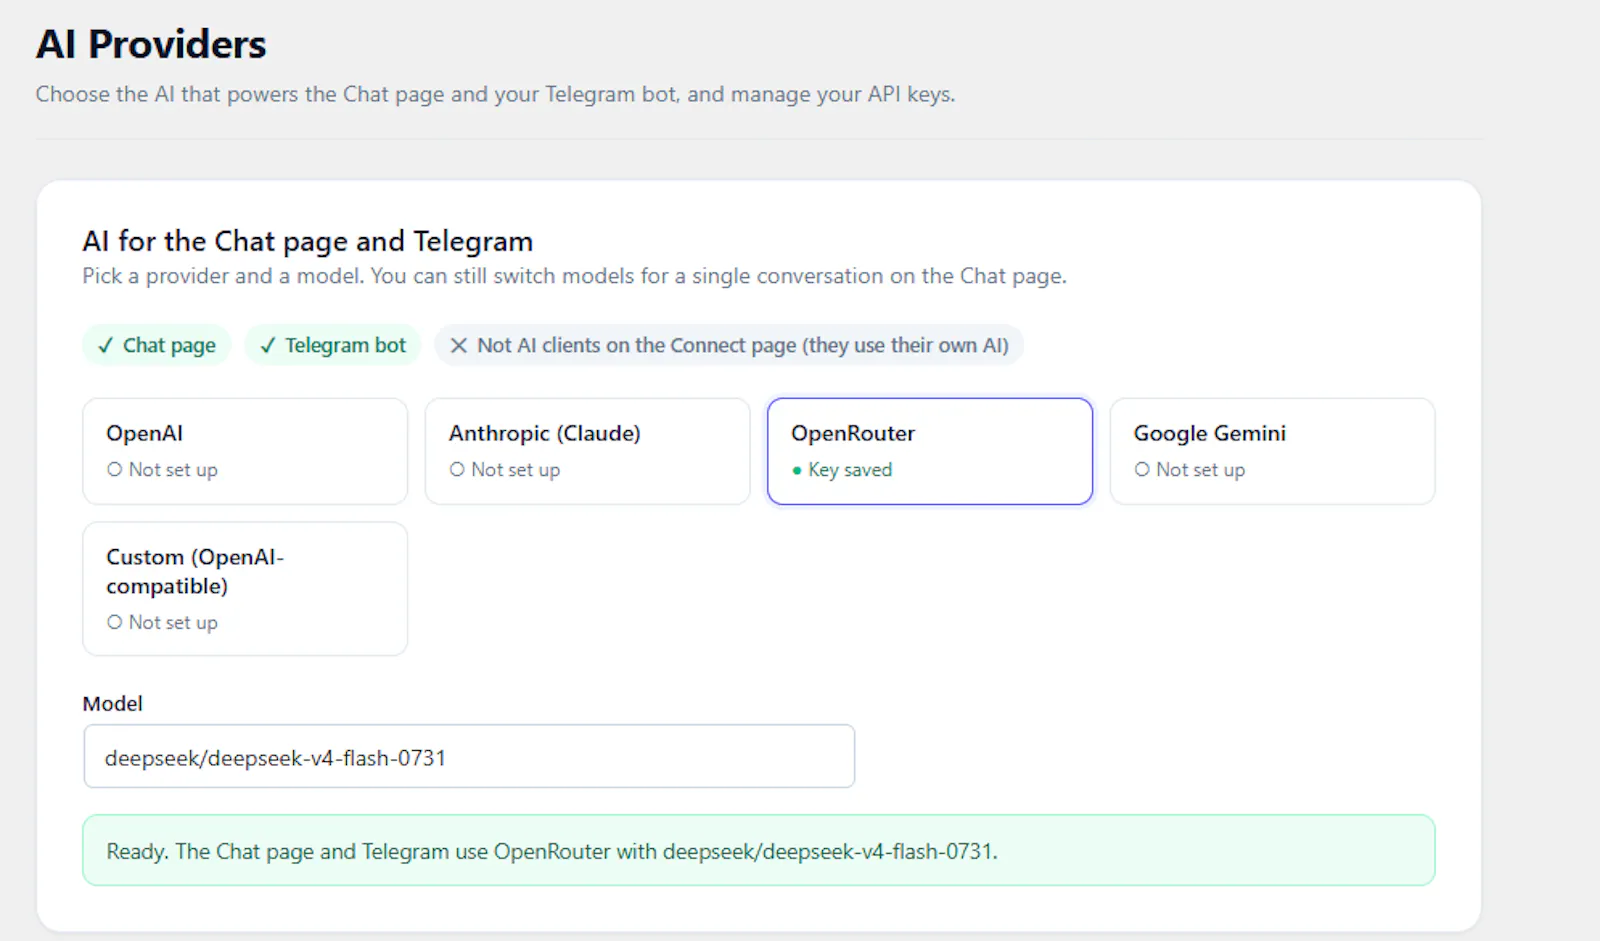Click the Not set up circle under Custom provider
The height and width of the screenshot is (941, 1600).
point(114,622)
